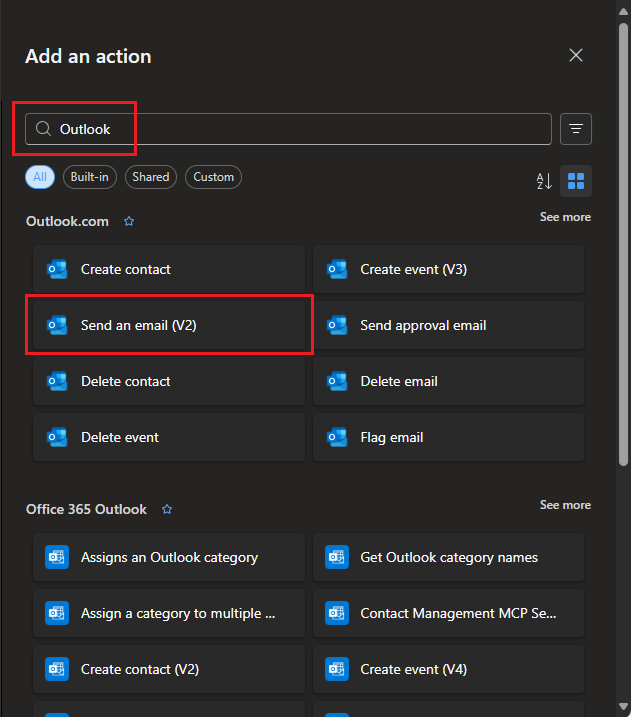The height and width of the screenshot is (717, 631).
Task: Switch to grid view layout
Action: (x=576, y=181)
